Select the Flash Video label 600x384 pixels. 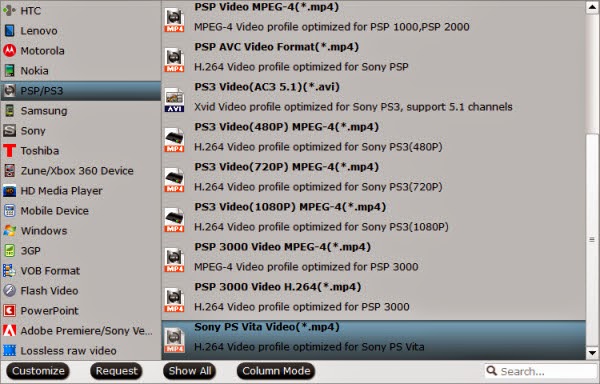point(49,291)
